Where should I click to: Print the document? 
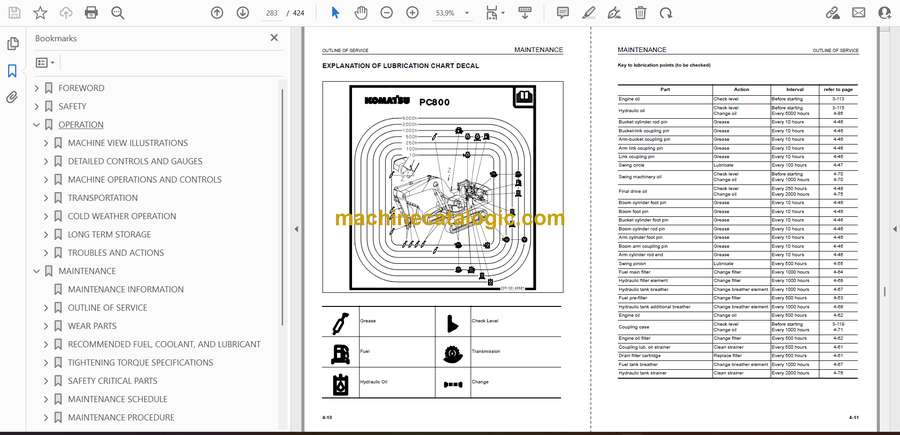pyautogui.click(x=91, y=13)
